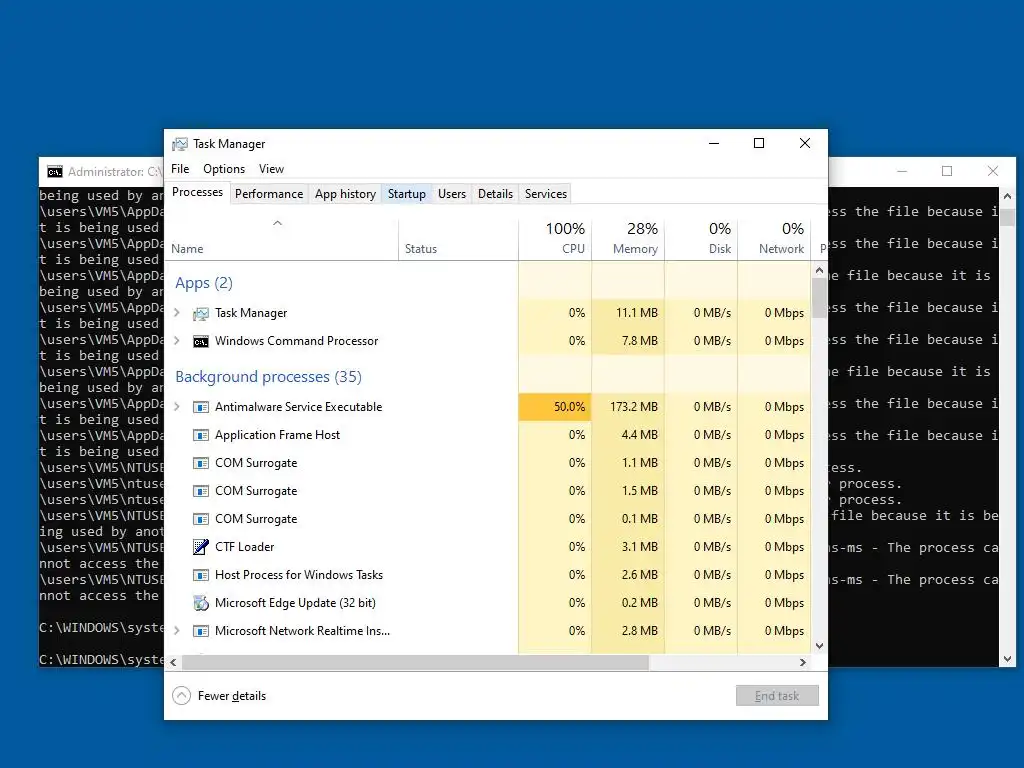The image size is (1024, 768).
Task: Click the Command Prompt scroll down arrow
Action: pos(1008,659)
